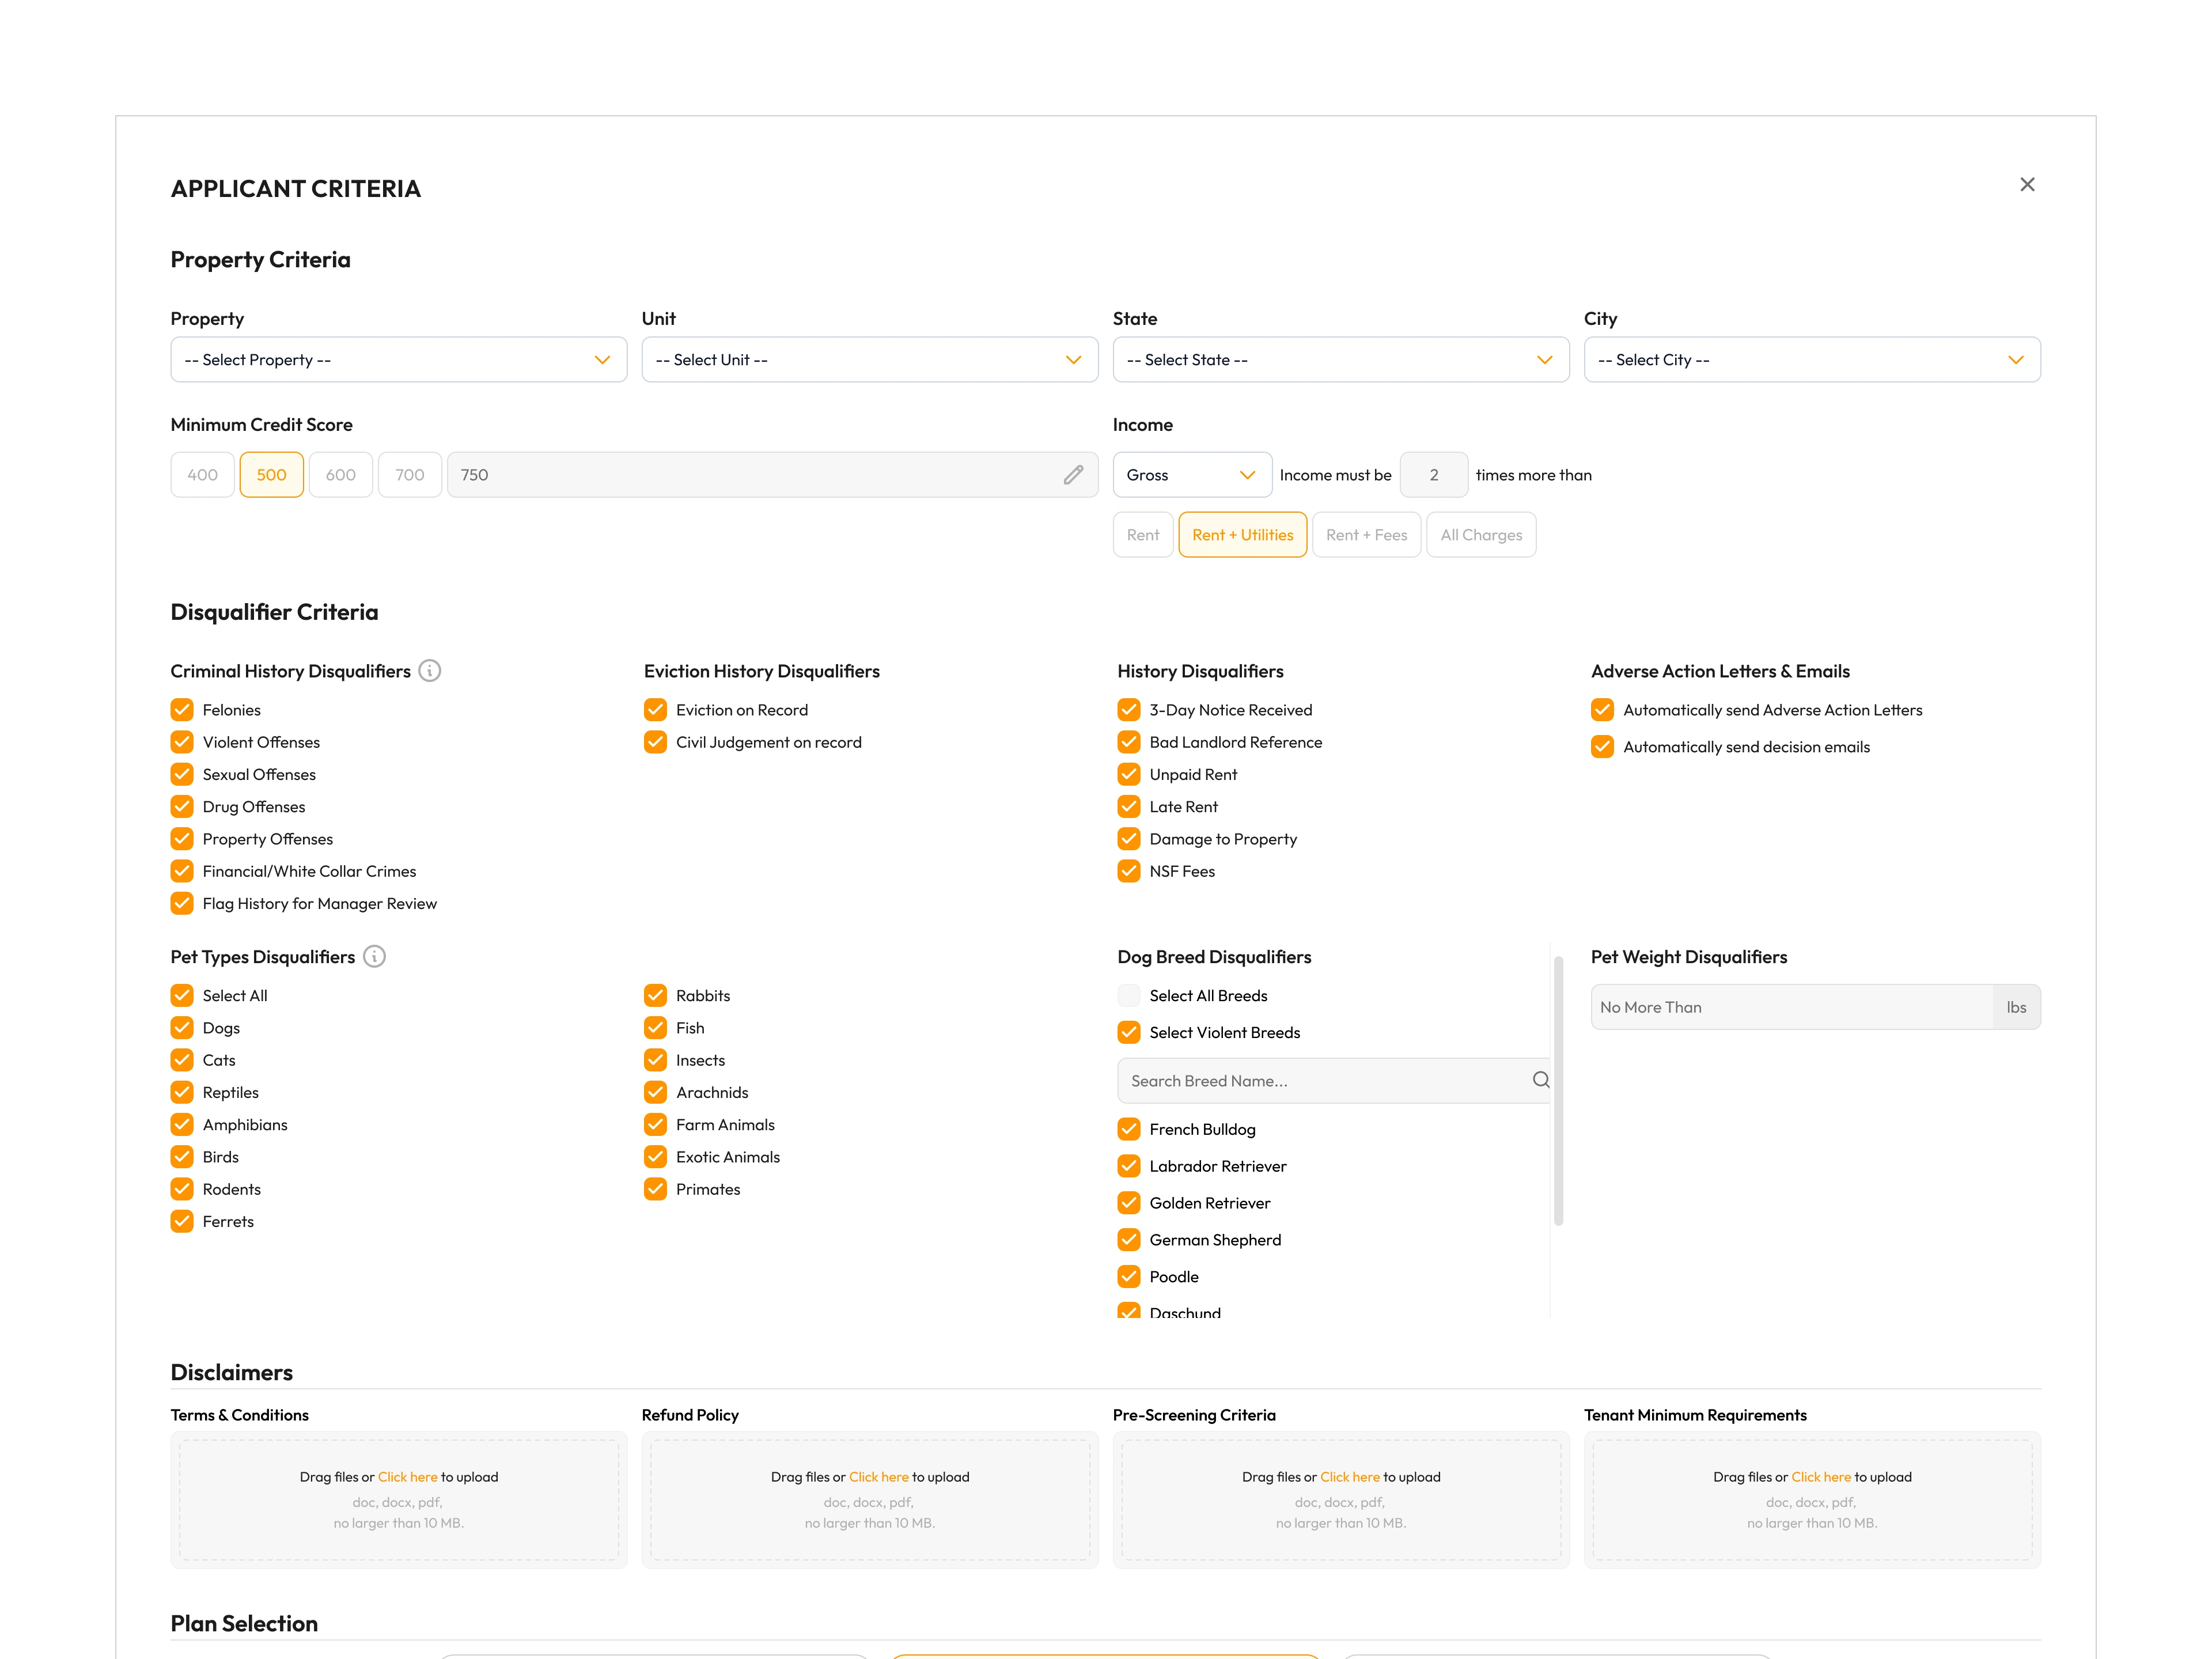Click here link under Pre-Screening Criteria
Screen dimensions: 2212x1659
[x=1350, y=1477]
